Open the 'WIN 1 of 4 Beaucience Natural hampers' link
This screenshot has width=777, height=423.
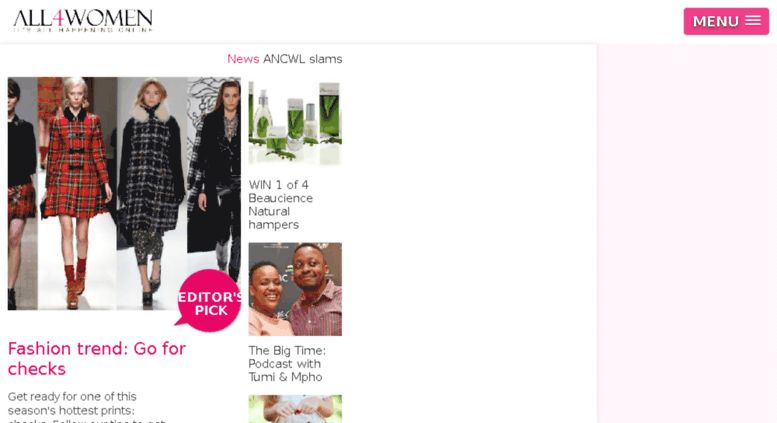[x=280, y=205]
